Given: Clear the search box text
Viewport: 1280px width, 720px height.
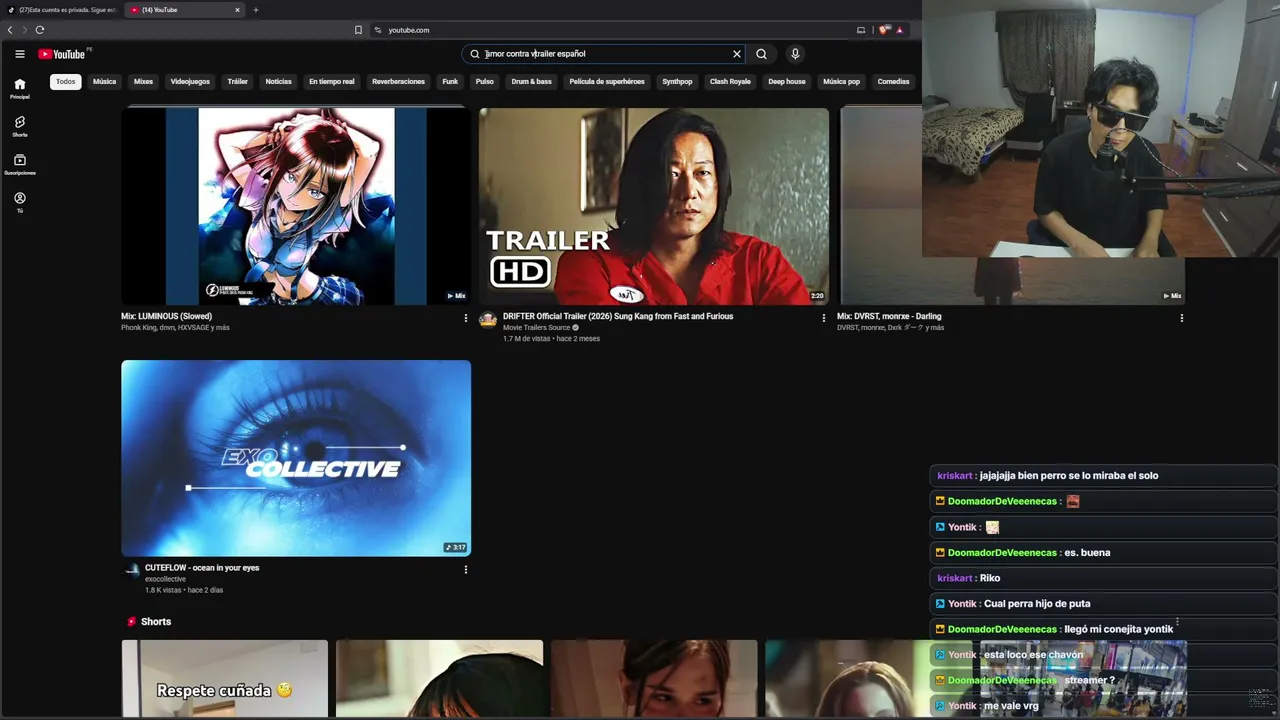Looking at the screenshot, I should [737, 54].
